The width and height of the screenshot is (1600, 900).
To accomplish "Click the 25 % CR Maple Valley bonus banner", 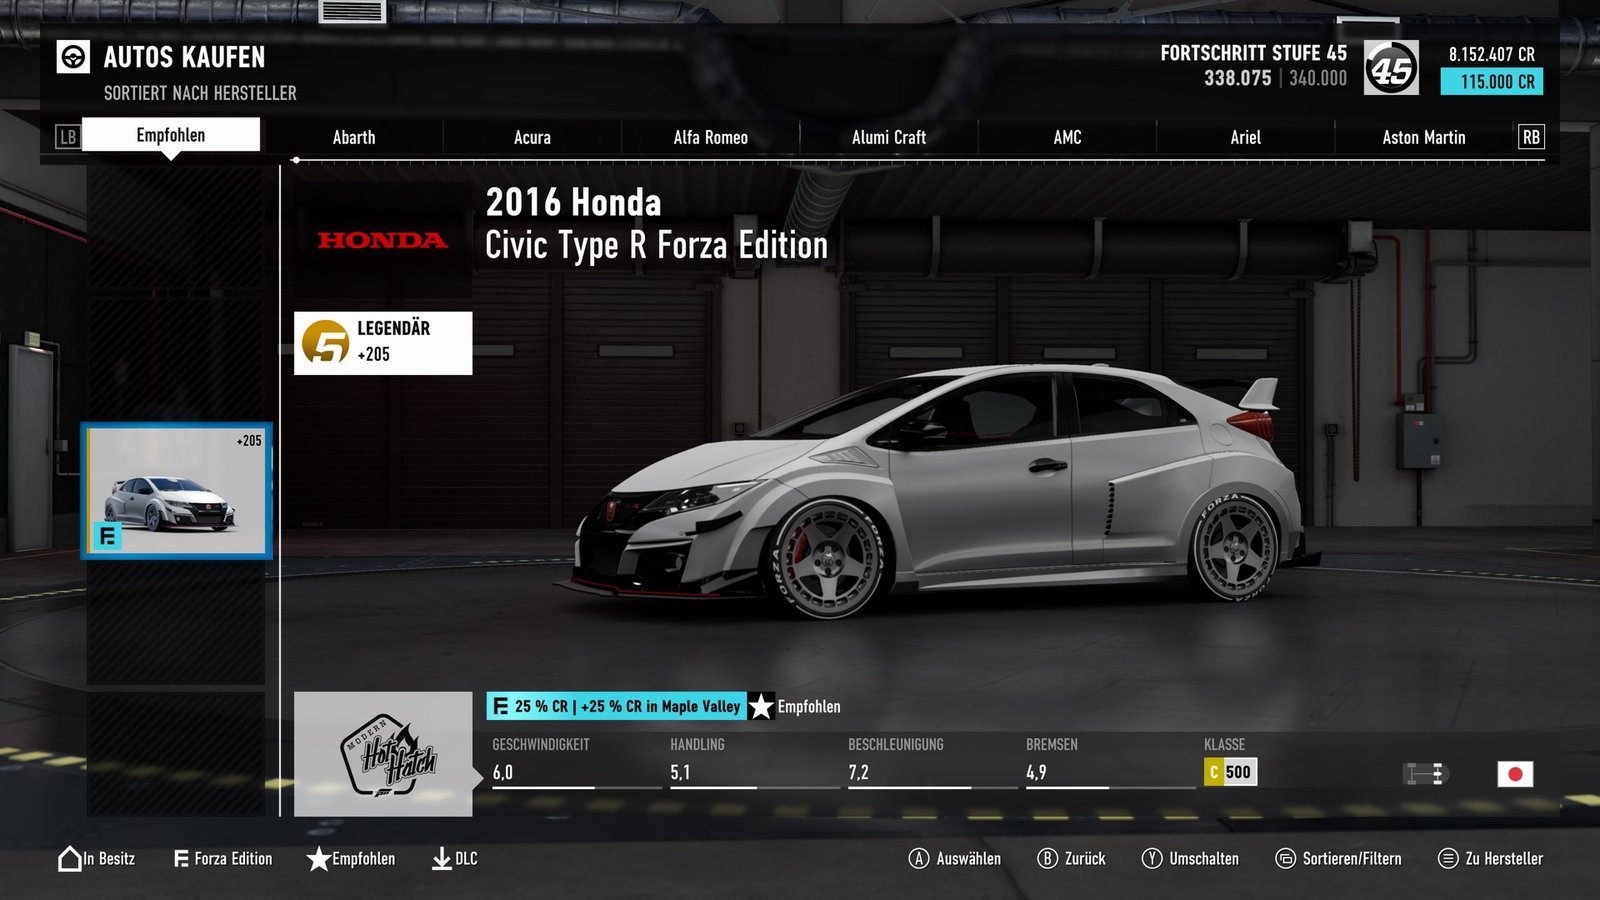I will pos(616,706).
